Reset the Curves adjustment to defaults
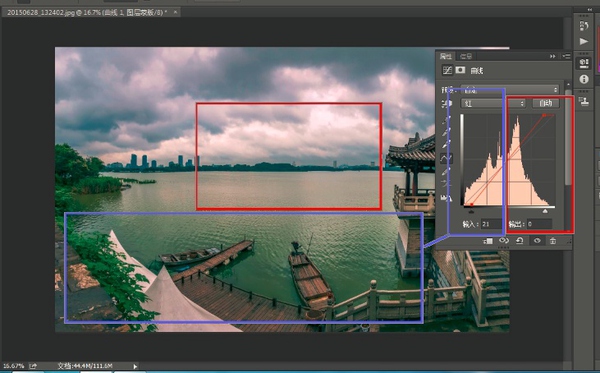 tap(519, 241)
